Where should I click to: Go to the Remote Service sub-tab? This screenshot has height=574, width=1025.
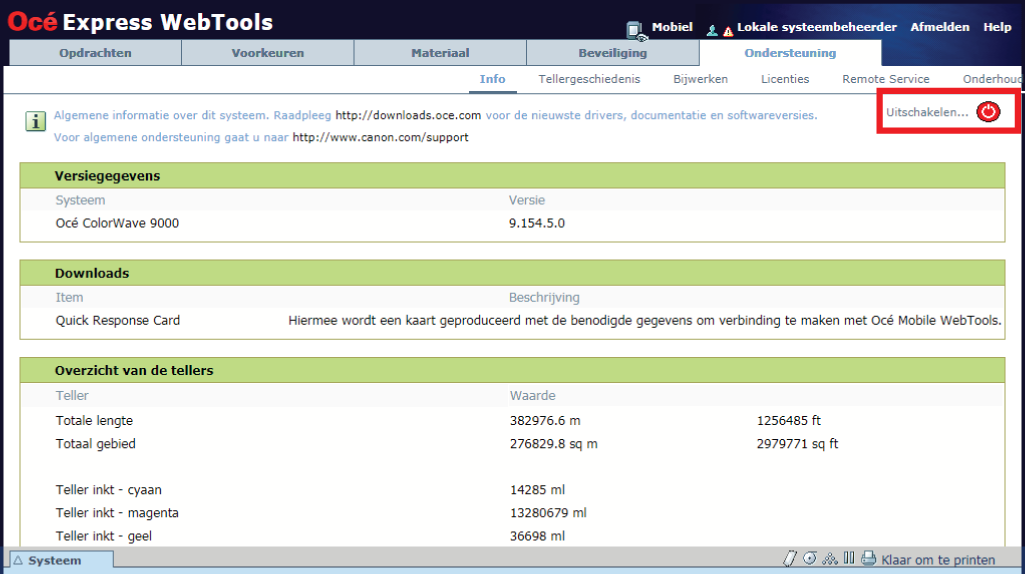tap(885, 79)
